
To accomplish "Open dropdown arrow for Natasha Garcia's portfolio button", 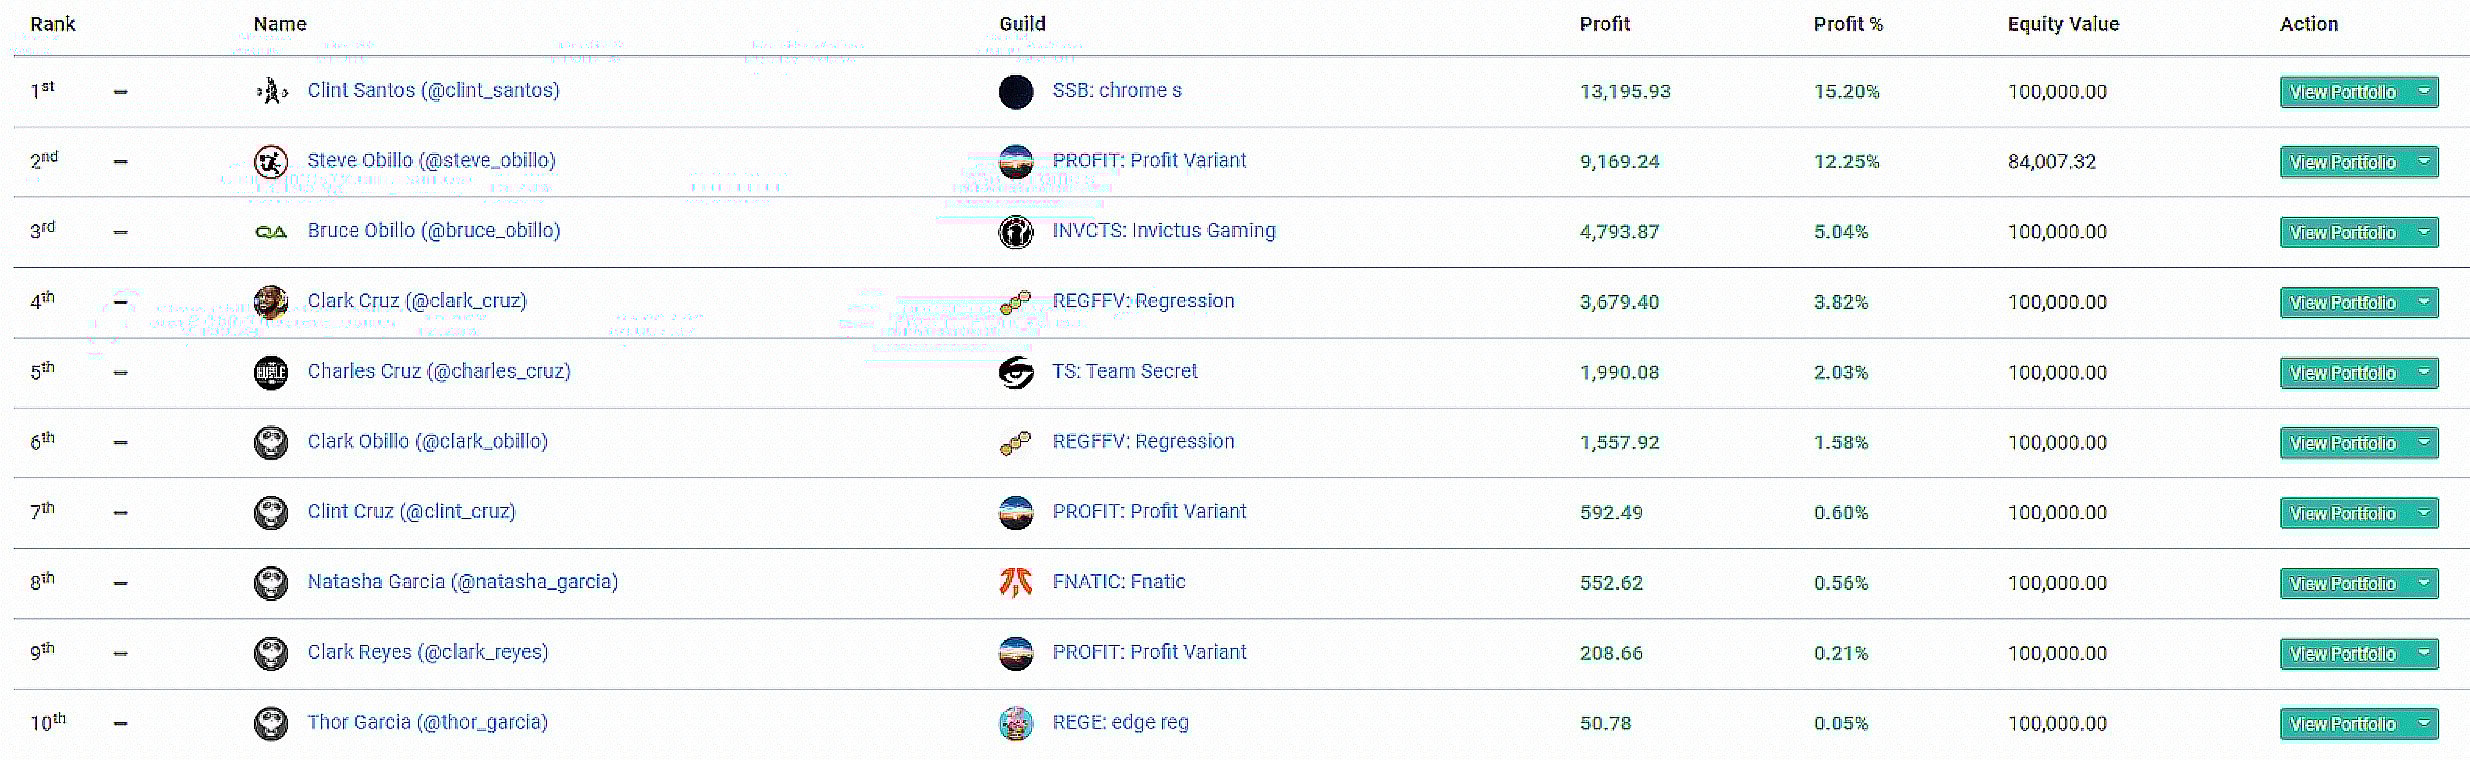I will click(2424, 583).
